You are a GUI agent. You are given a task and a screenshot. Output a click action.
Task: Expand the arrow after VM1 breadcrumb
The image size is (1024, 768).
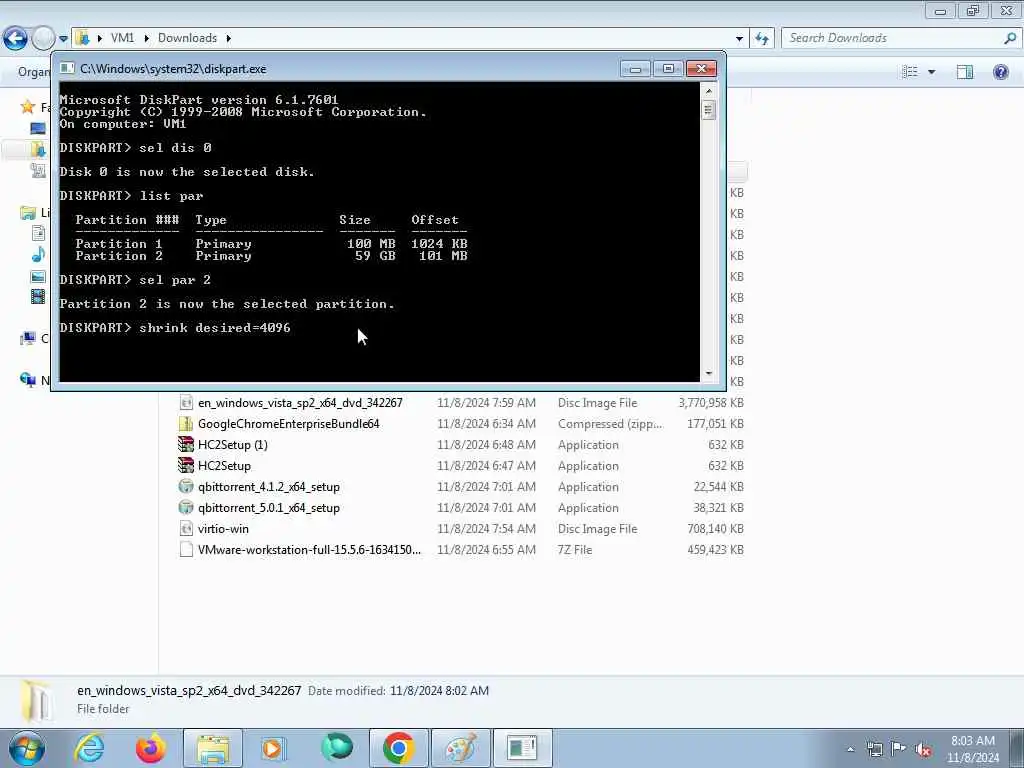(x=146, y=38)
